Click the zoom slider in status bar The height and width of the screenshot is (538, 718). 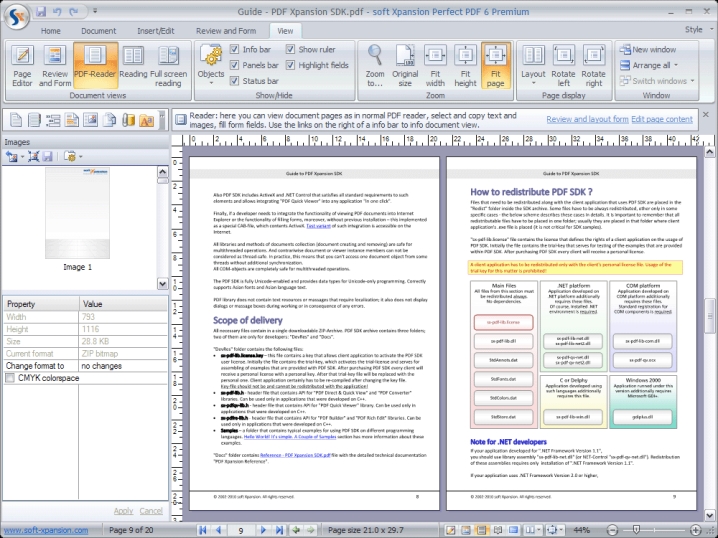[637, 529]
